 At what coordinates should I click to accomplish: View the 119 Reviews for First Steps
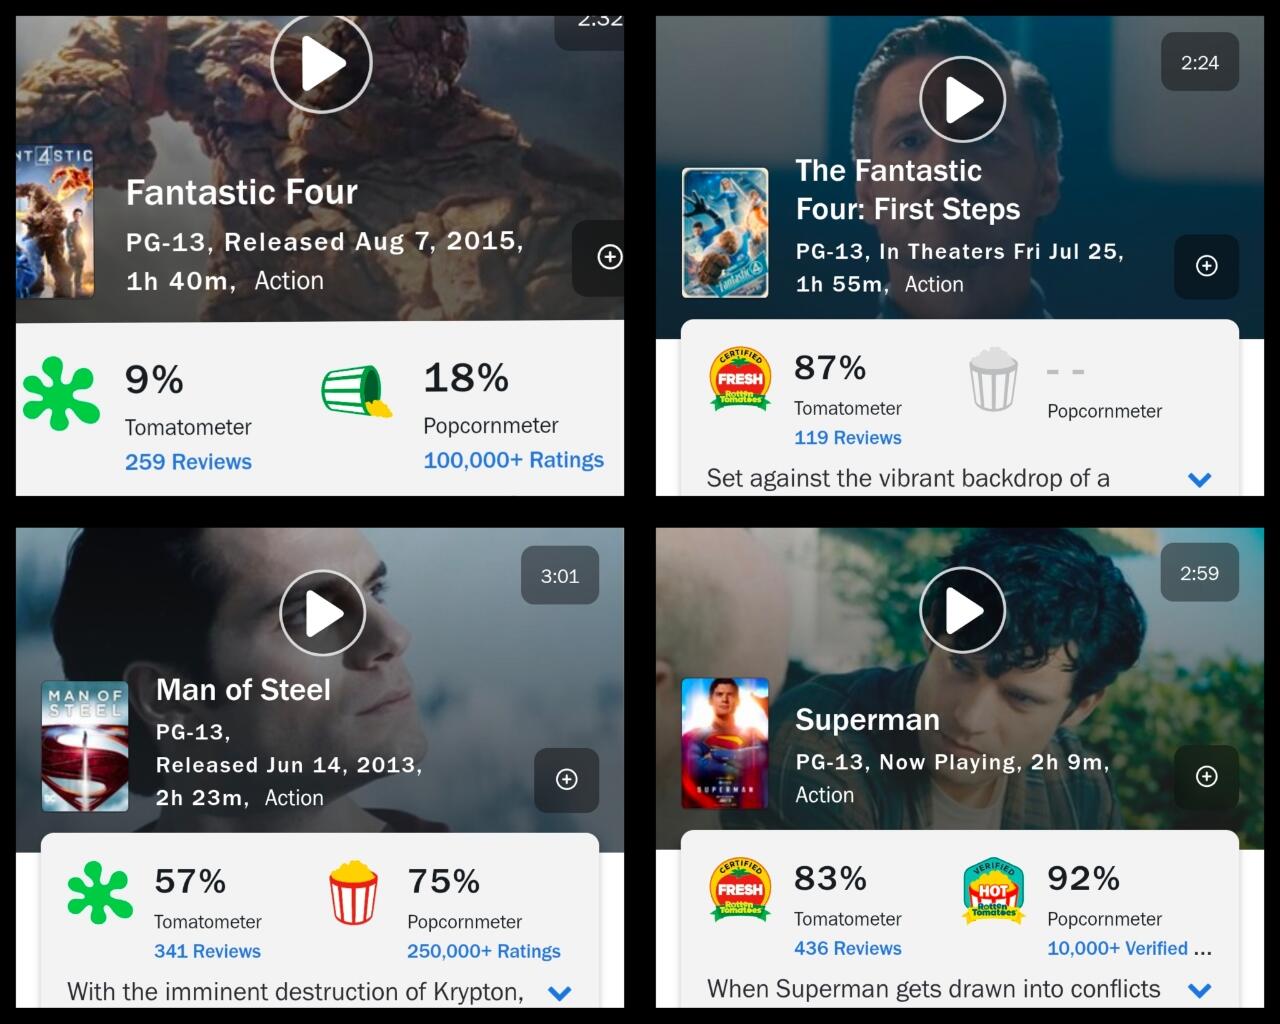tap(847, 438)
